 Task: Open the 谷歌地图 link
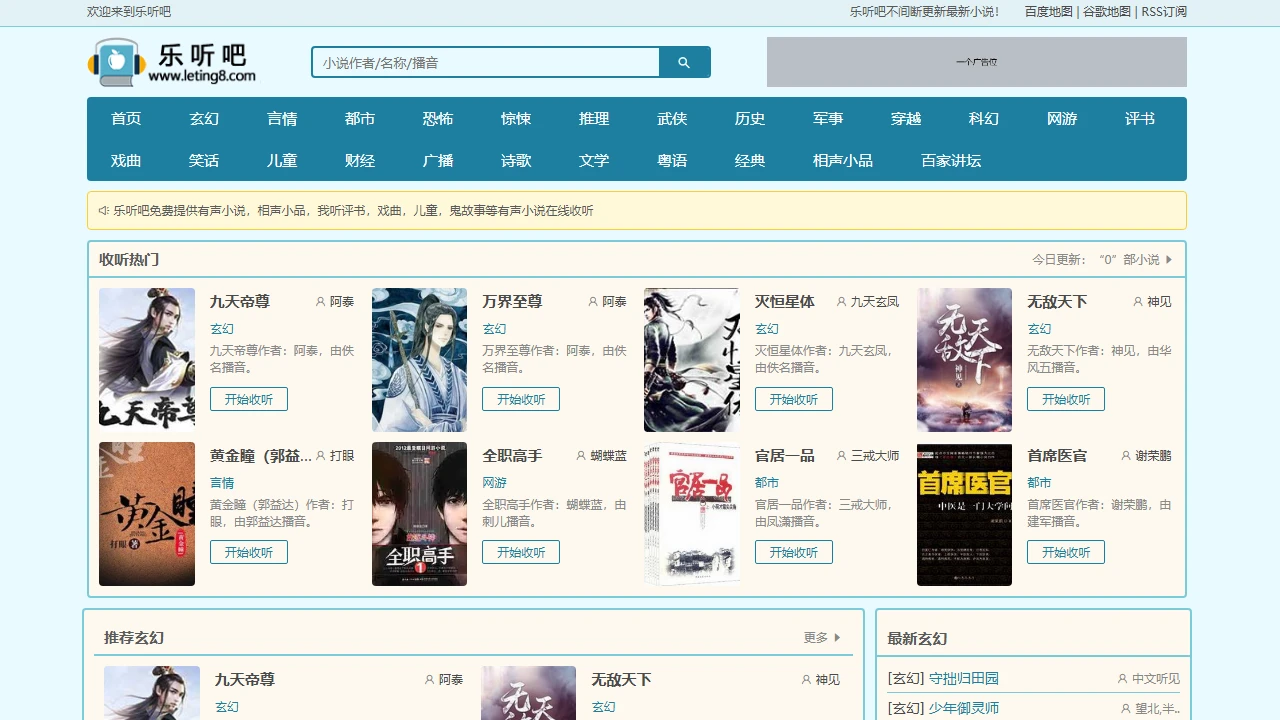click(1107, 12)
